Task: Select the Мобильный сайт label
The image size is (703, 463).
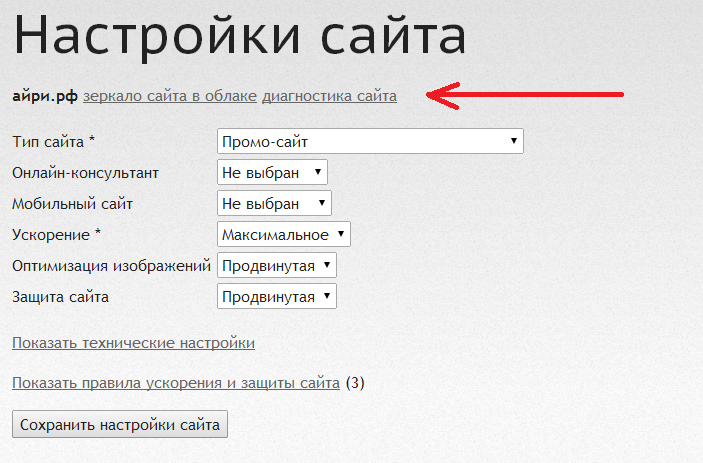Action: tap(72, 204)
